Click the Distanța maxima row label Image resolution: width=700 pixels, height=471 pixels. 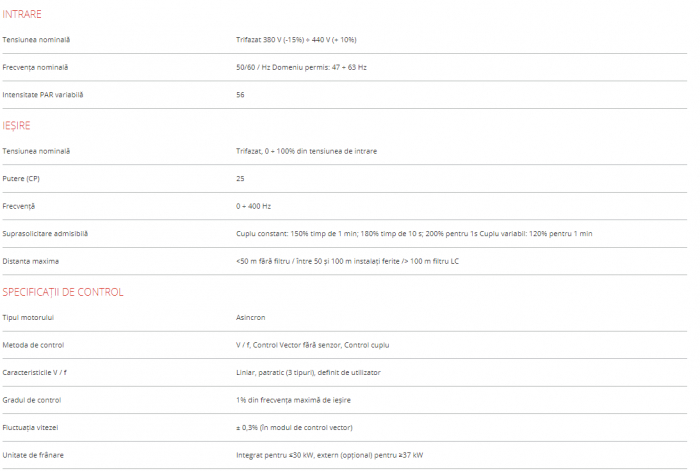point(31,261)
